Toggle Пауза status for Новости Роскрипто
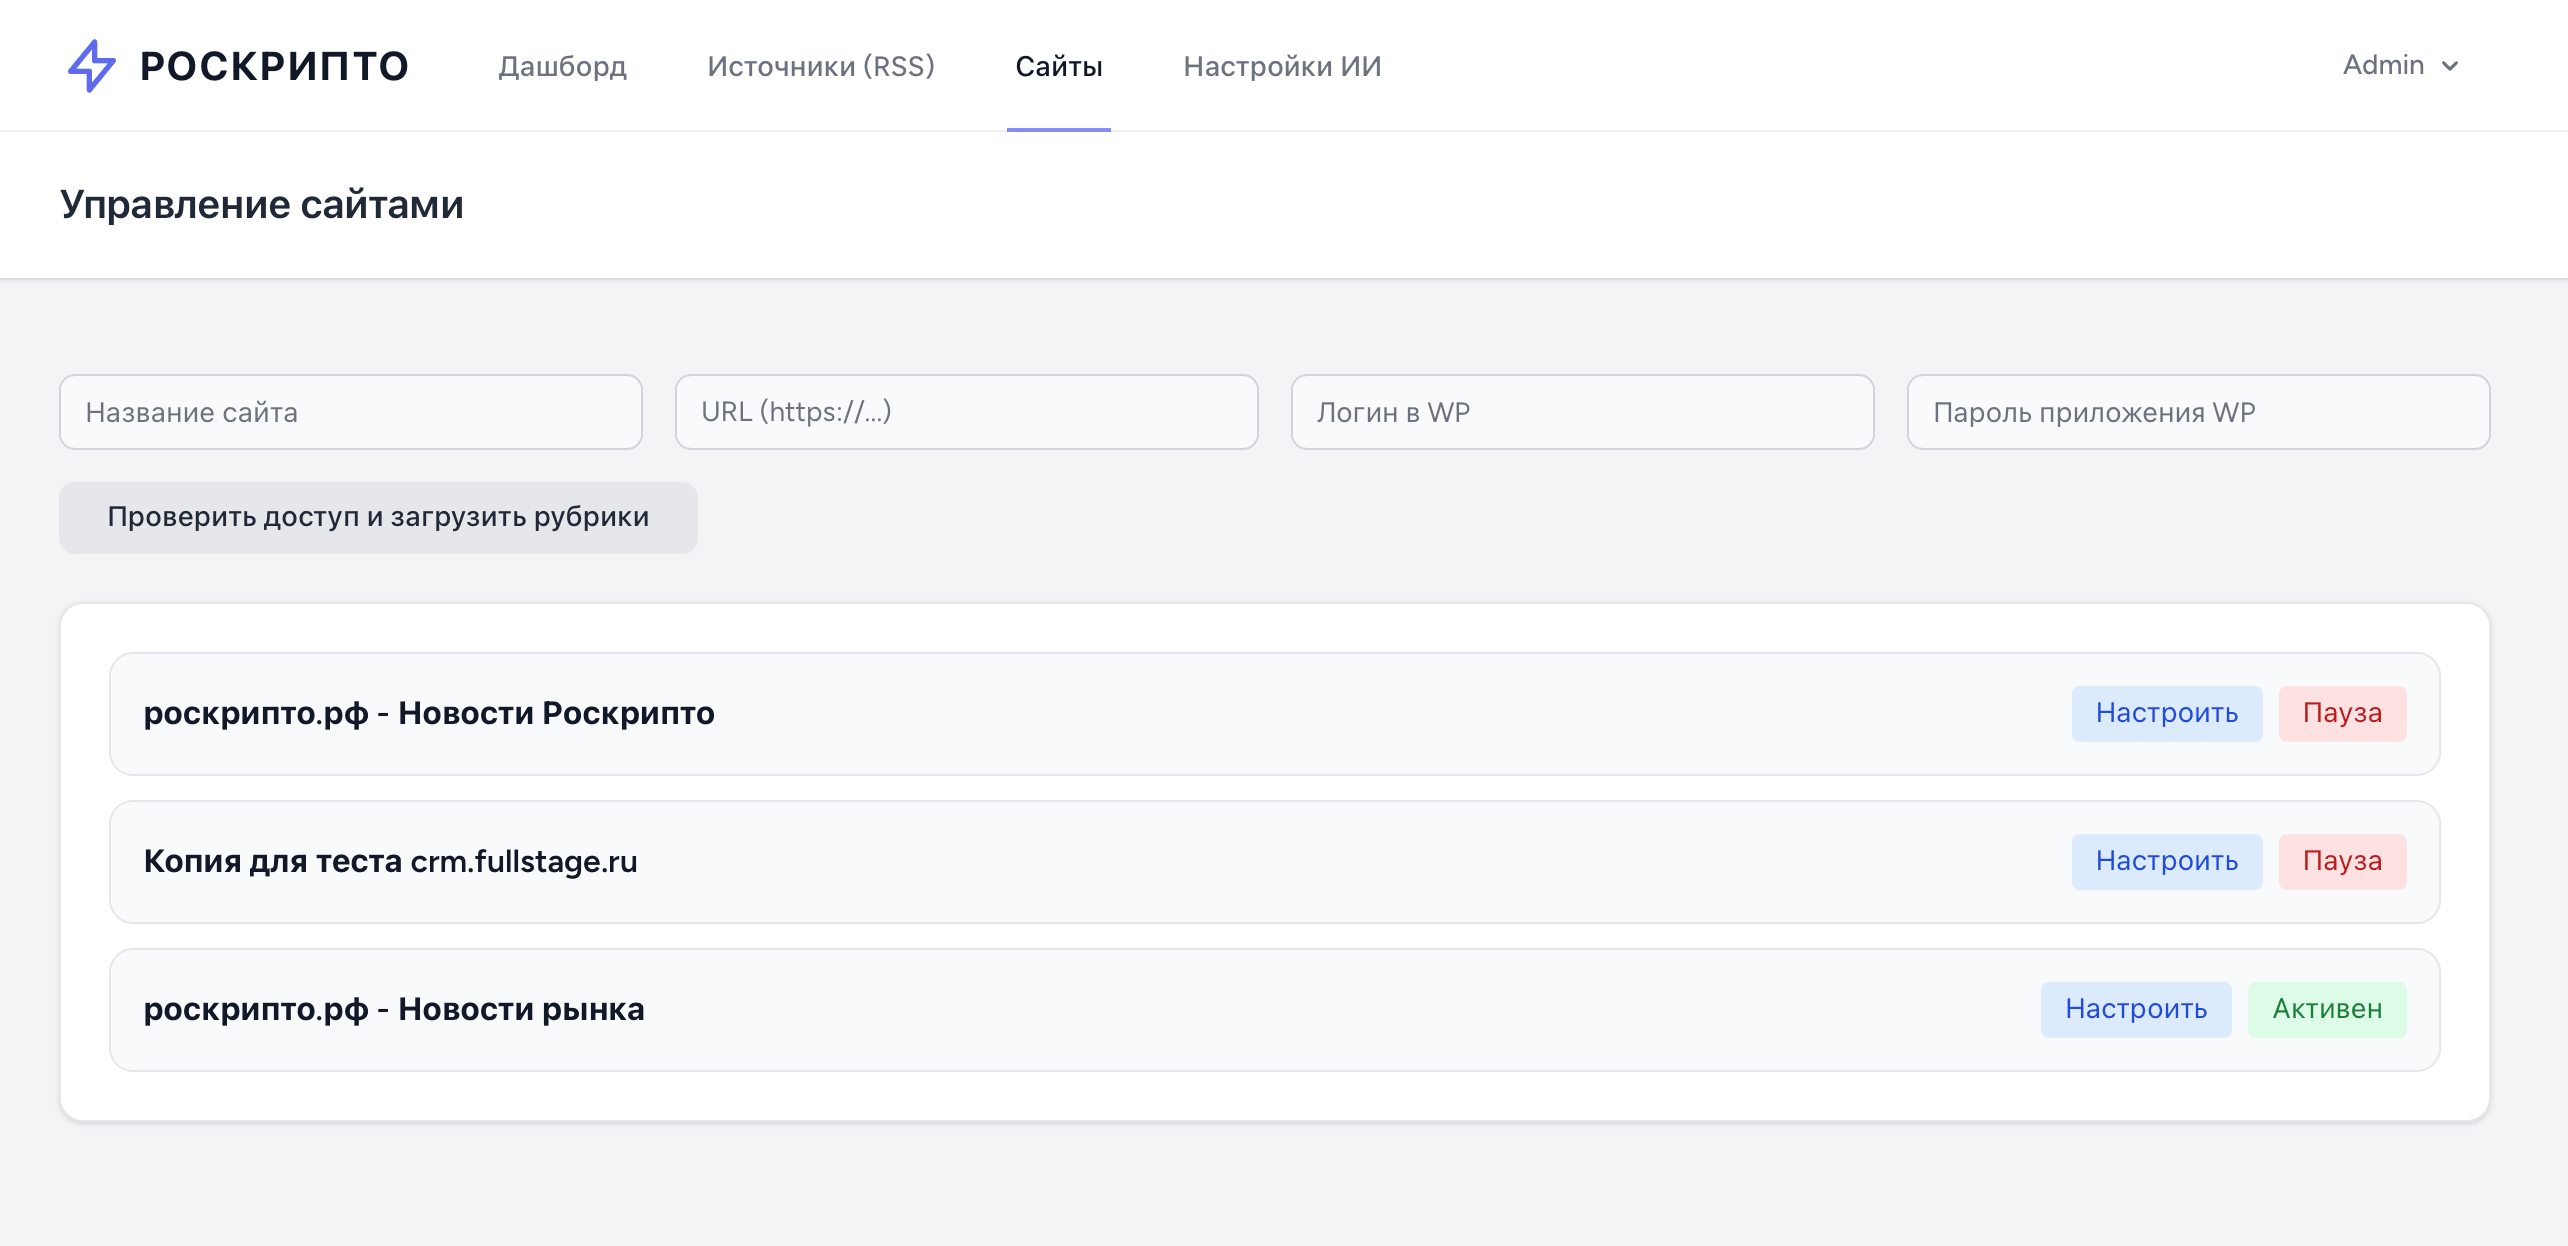 (2342, 713)
